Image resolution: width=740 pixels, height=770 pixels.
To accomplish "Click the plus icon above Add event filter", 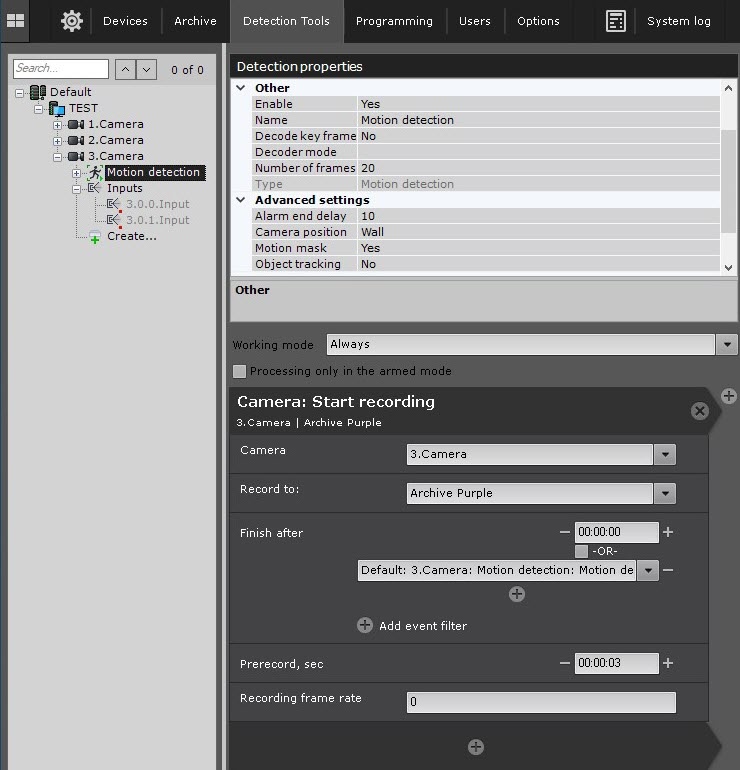I will click(x=517, y=594).
